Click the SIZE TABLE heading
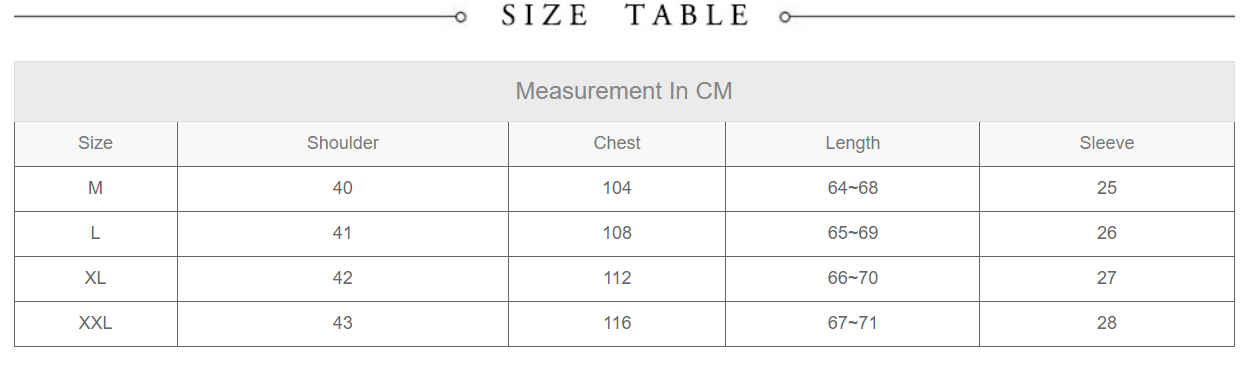1248x385 pixels. [x=625, y=16]
